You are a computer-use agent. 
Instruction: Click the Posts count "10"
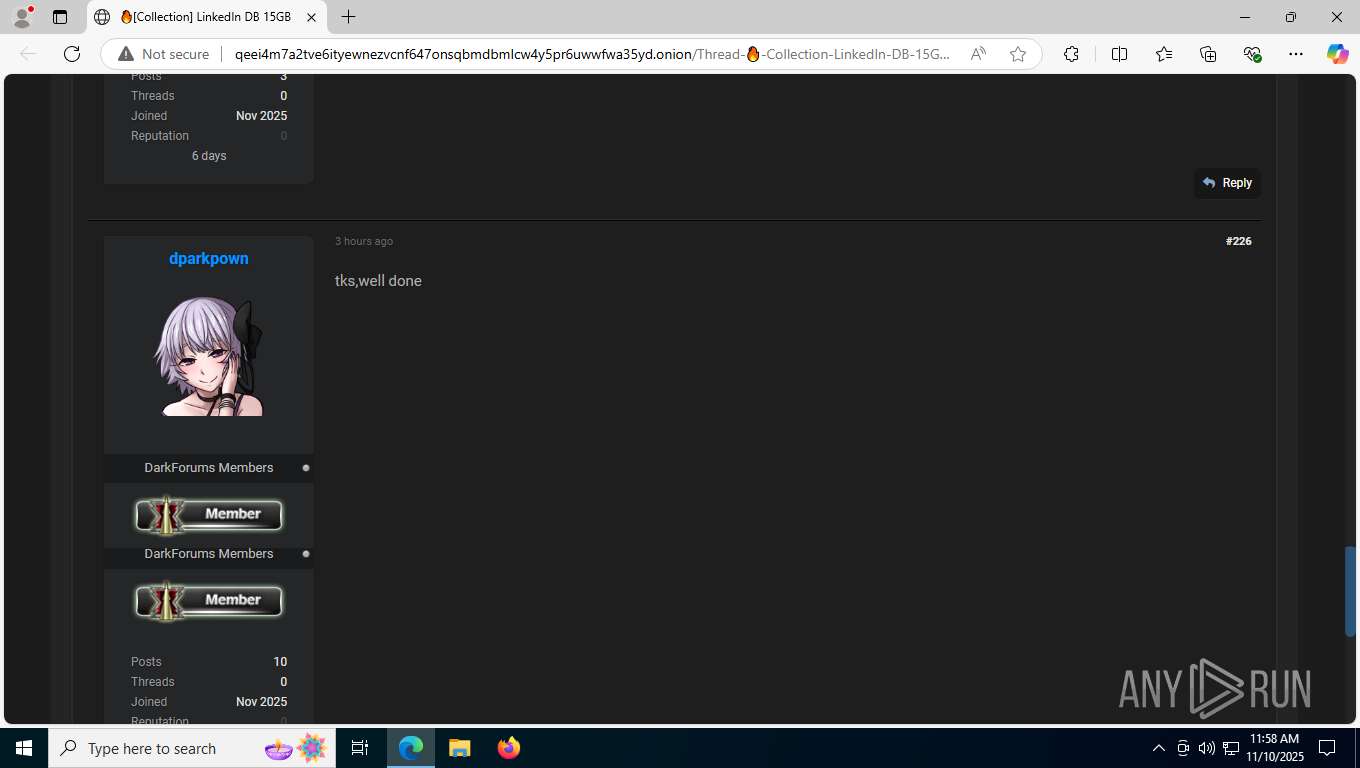[280, 662]
